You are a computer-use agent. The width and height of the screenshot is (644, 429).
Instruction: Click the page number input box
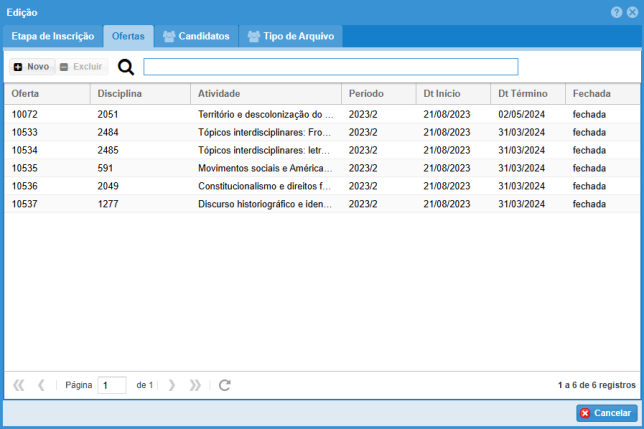click(112, 385)
